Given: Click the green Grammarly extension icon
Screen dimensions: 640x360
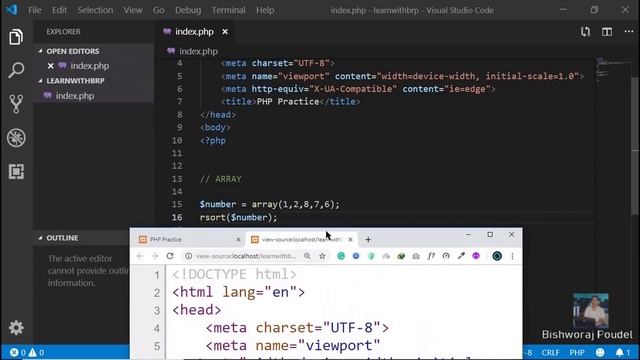Looking at the screenshot, I should click(x=341, y=256).
